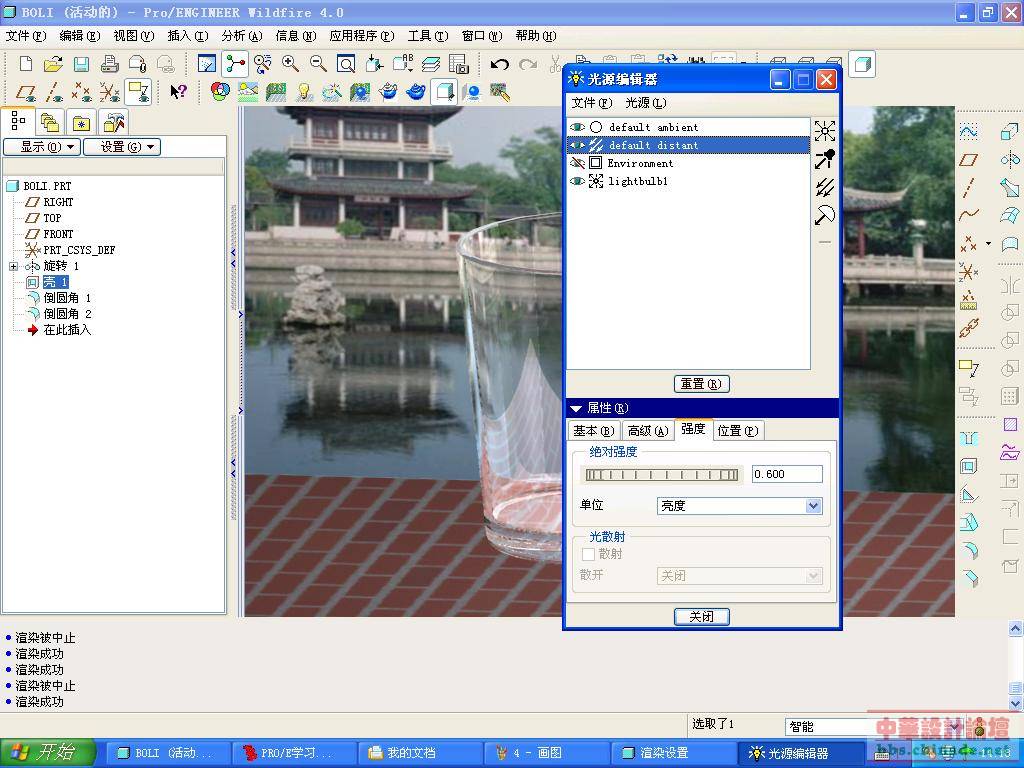
Task: Add a new distant light source
Action: [824, 187]
